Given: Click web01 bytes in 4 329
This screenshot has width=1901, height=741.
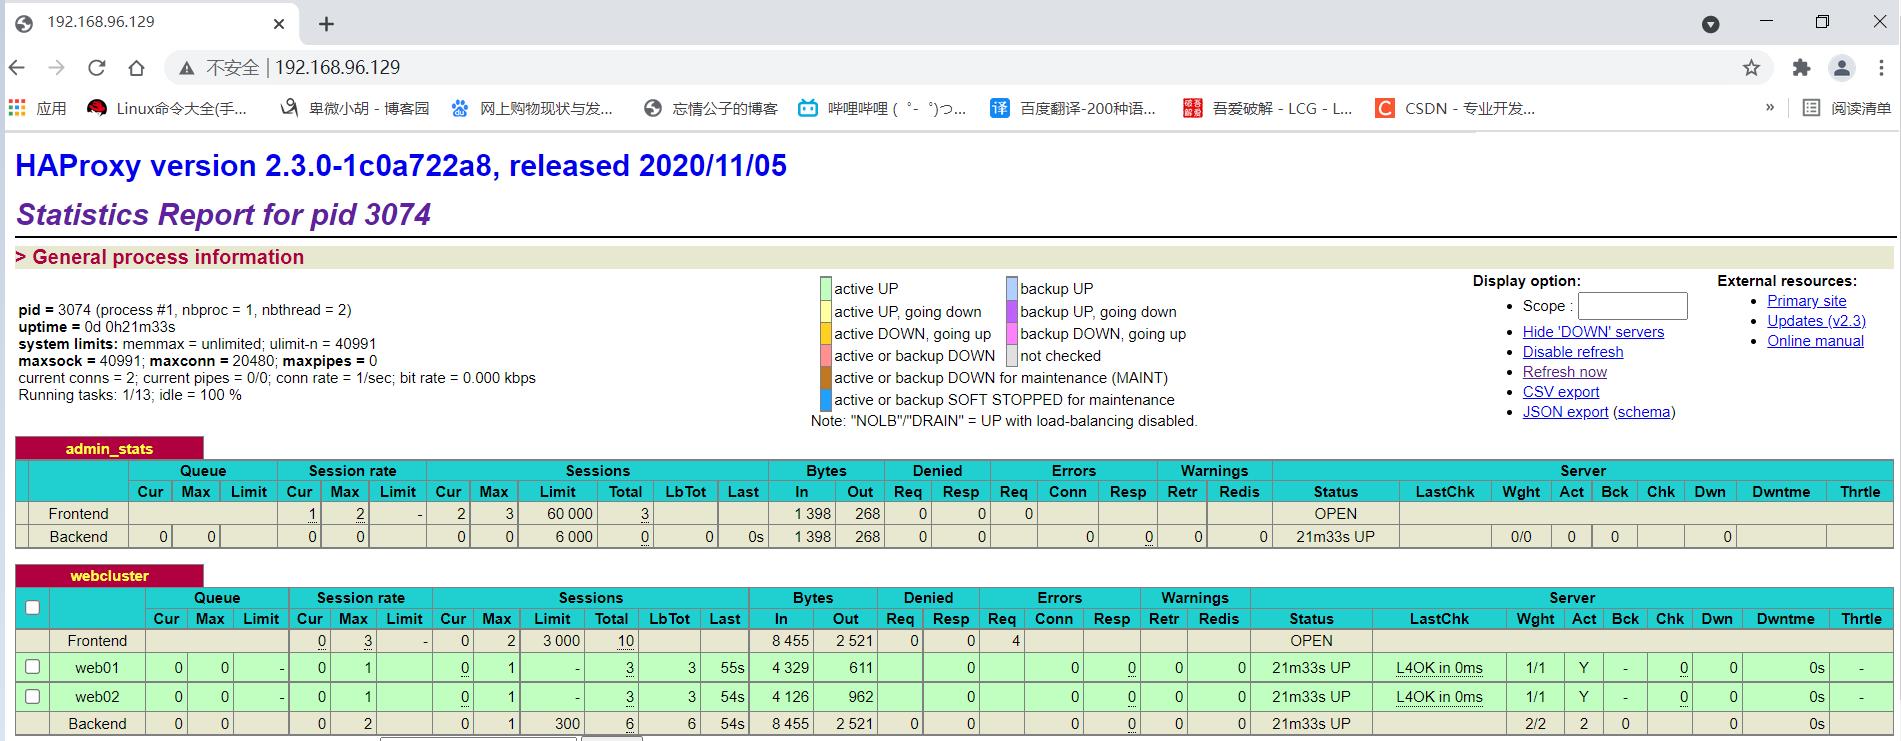Looking at the screenshot, I should (x=790, y=668).
